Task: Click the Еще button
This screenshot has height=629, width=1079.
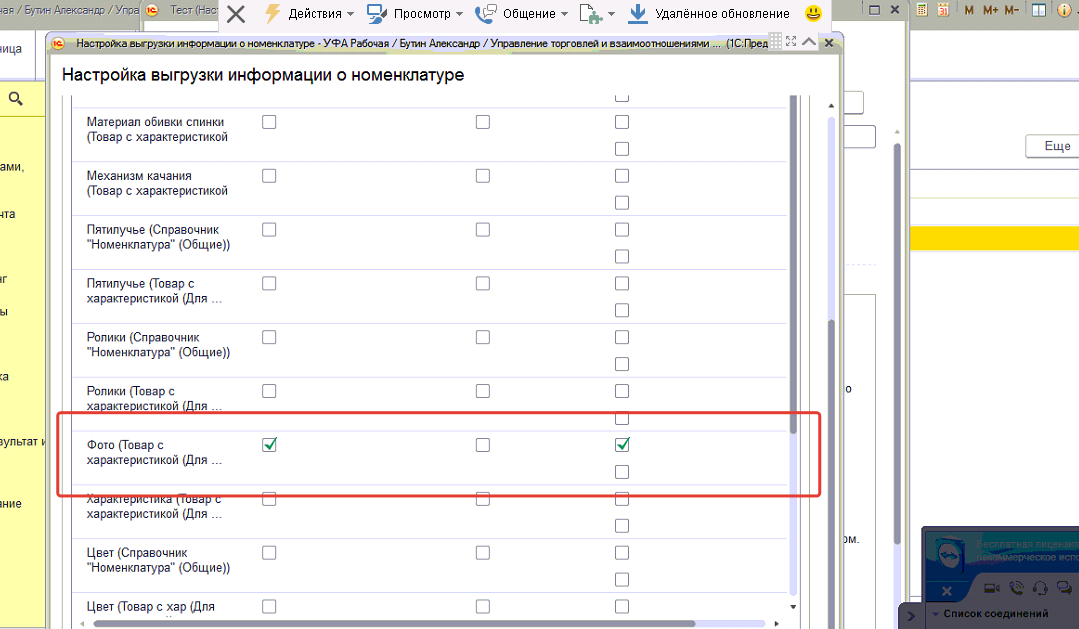Action: coord(1056,146)
